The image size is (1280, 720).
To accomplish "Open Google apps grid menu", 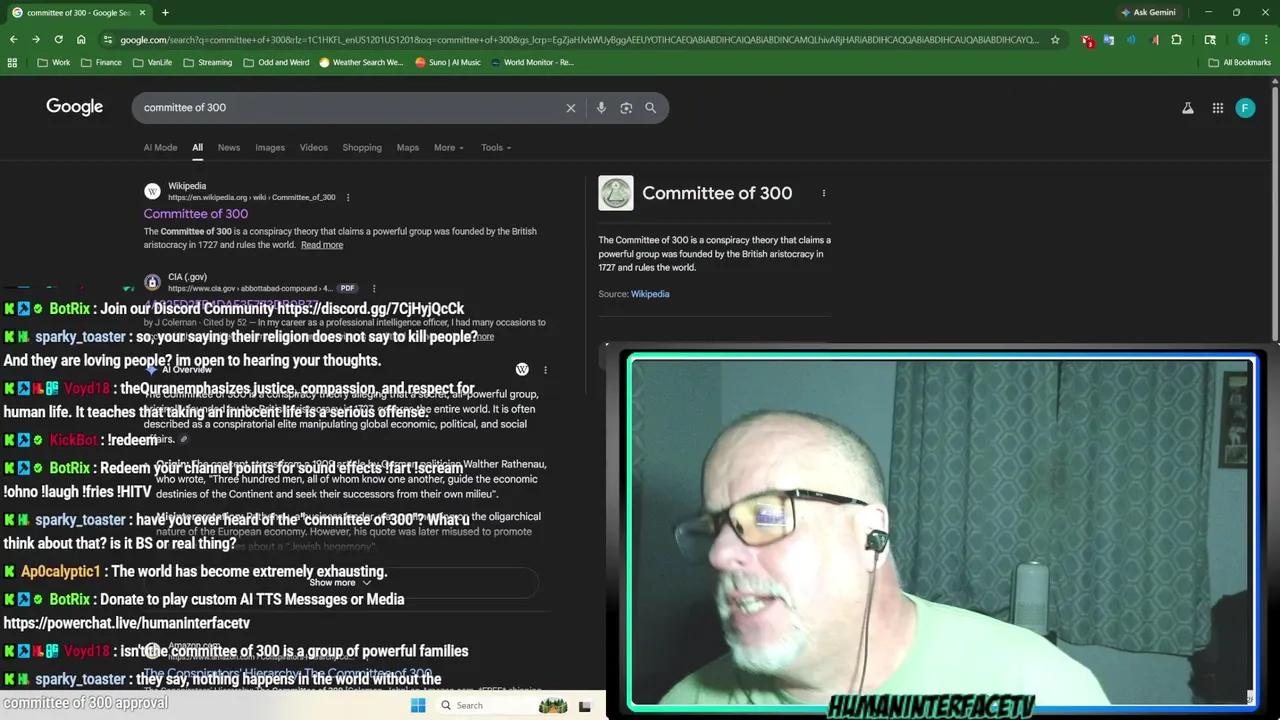I will pos(1218,108).
